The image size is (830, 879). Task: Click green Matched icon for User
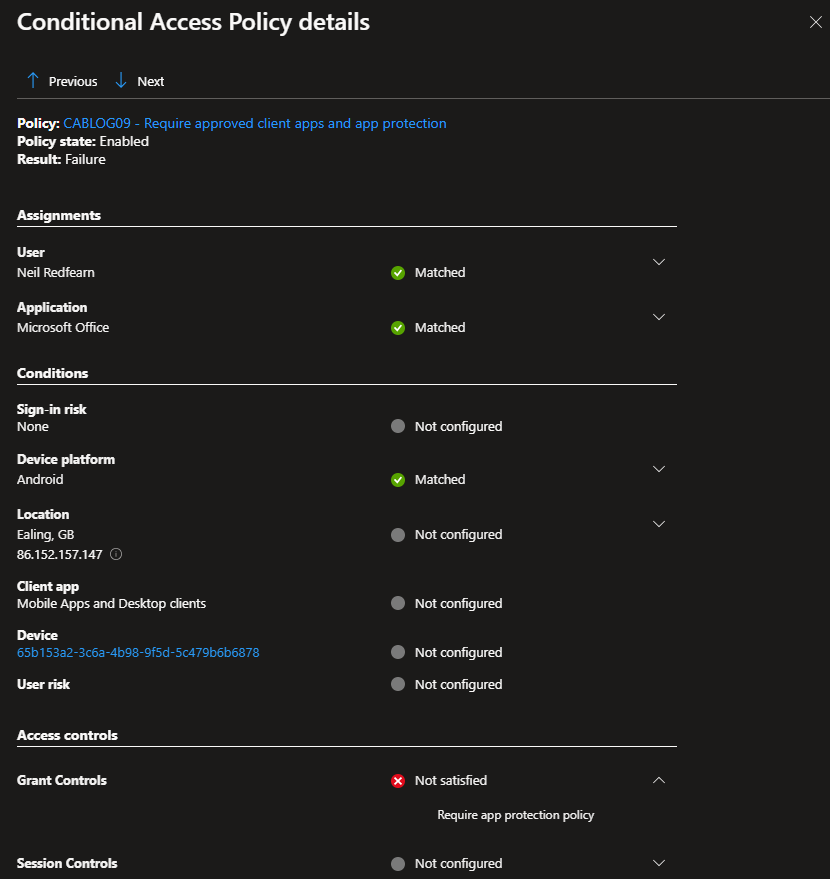point(398,273)
